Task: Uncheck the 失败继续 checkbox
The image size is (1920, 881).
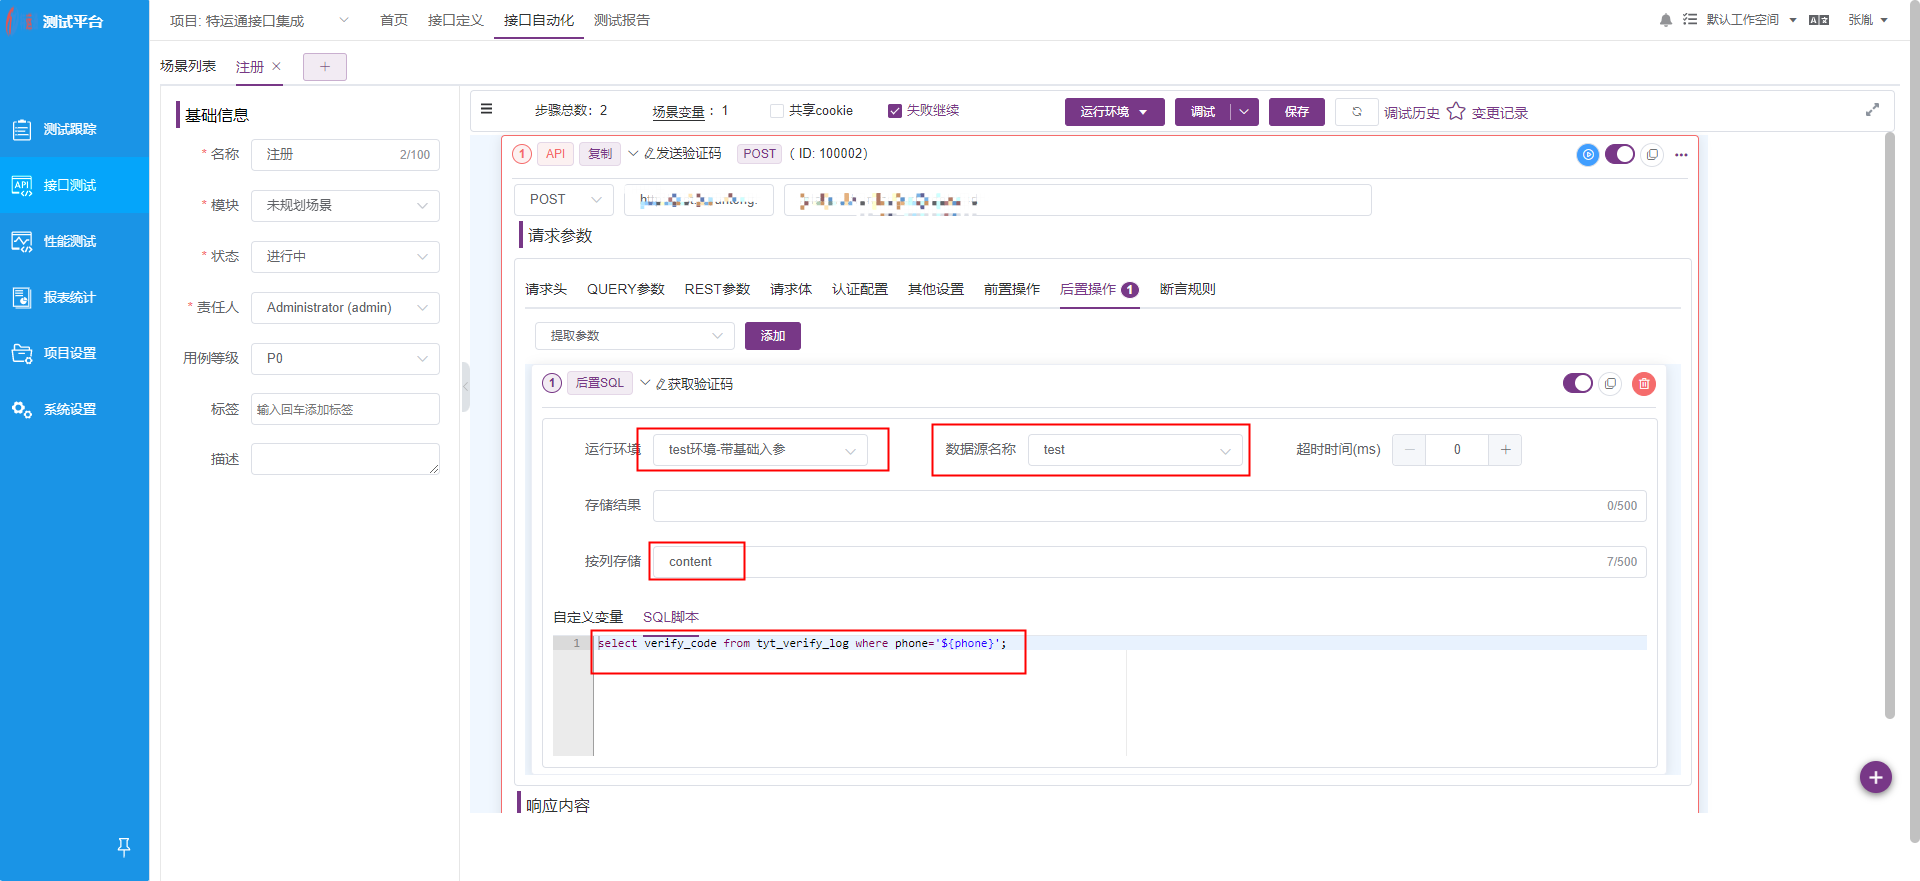Action: tap(895, 111)
